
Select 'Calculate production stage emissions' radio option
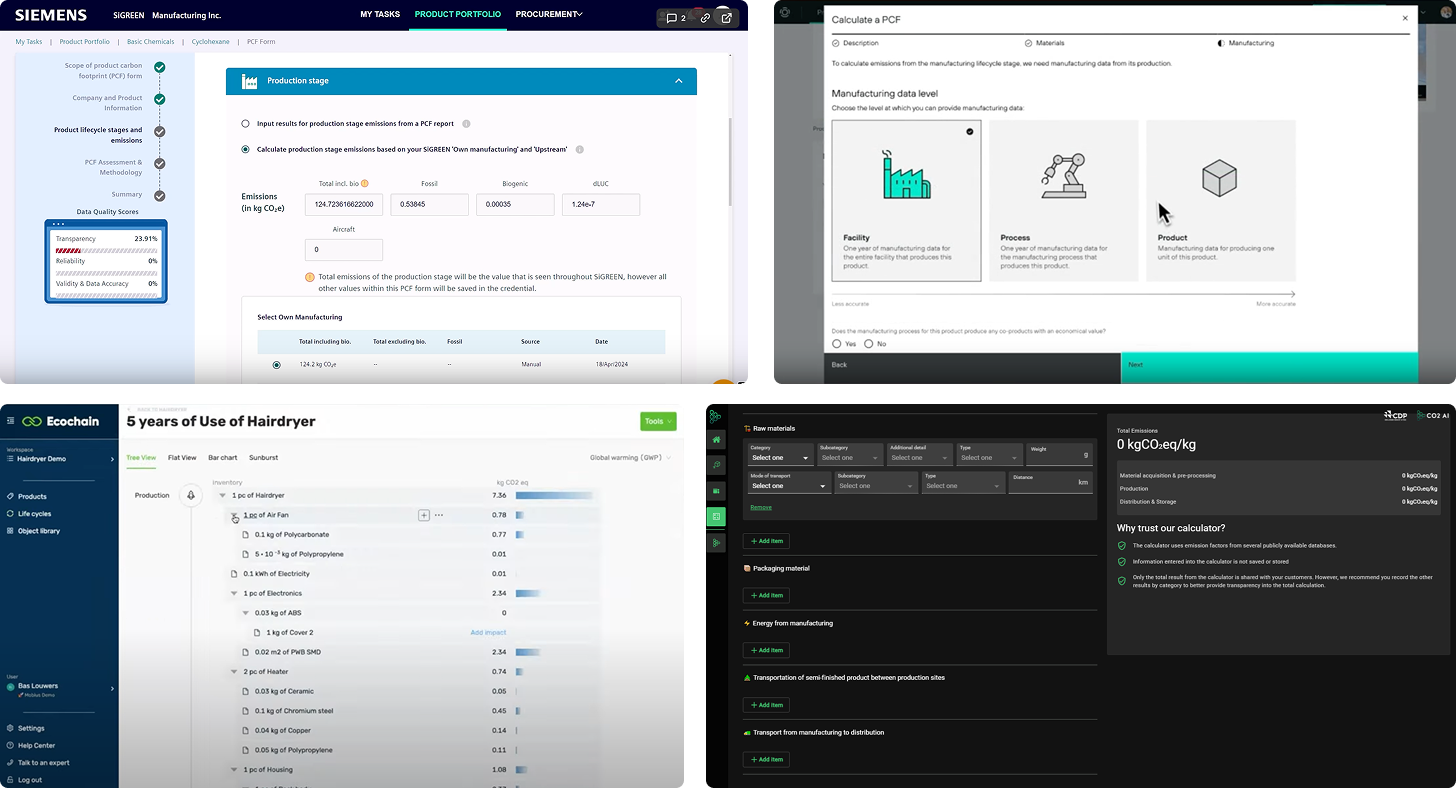pos(246,149)
